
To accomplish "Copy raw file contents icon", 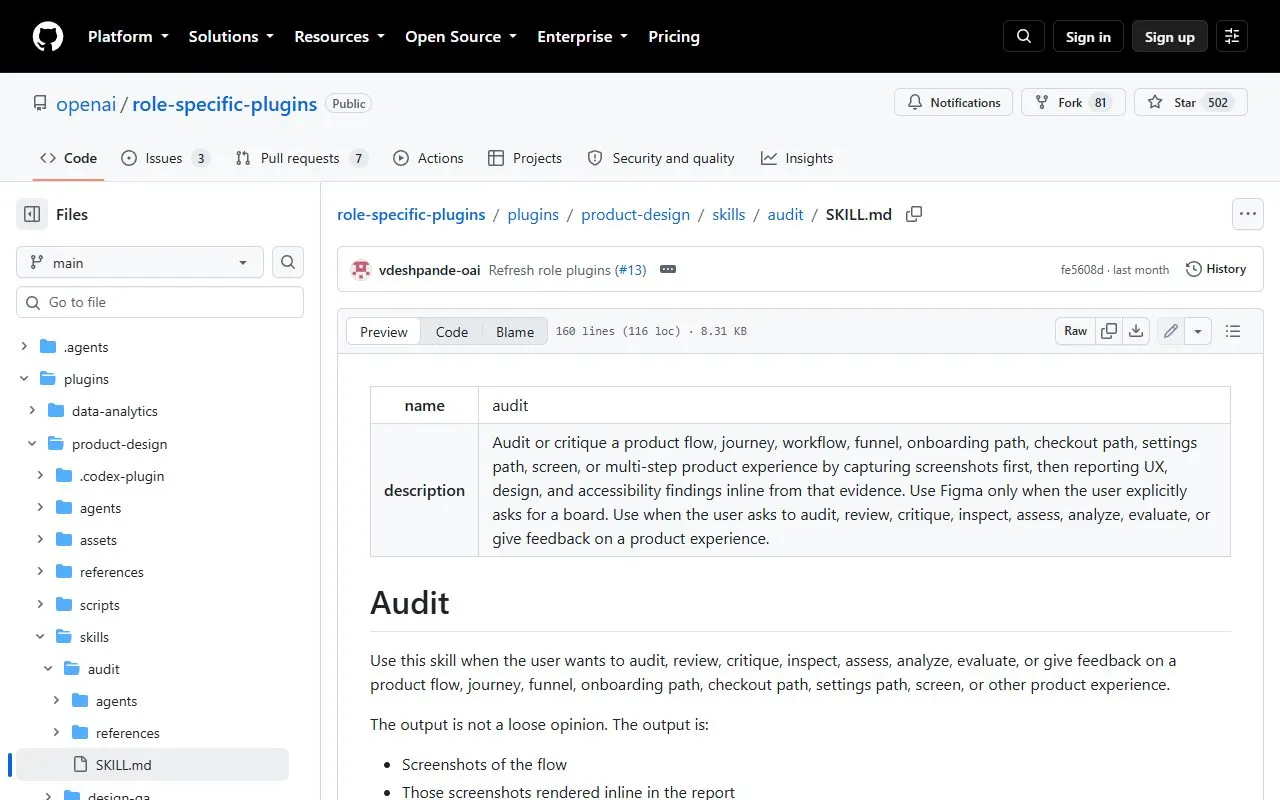I will (x=1109, y=331).
